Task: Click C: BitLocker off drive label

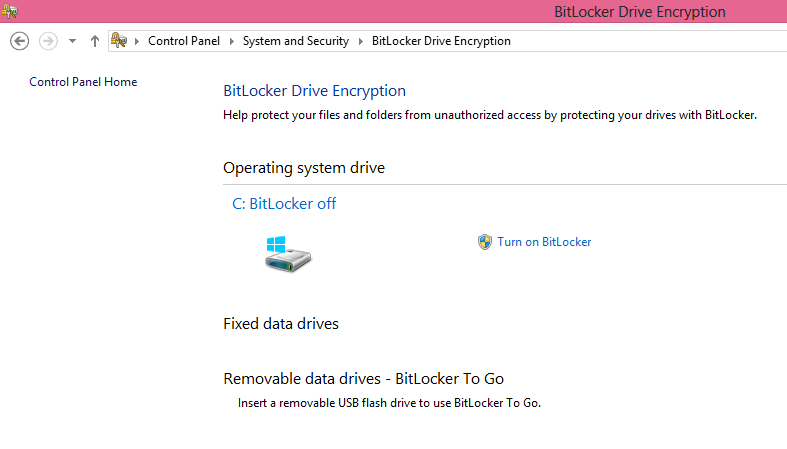Action: pyautogui.click(x=284, y=204)
